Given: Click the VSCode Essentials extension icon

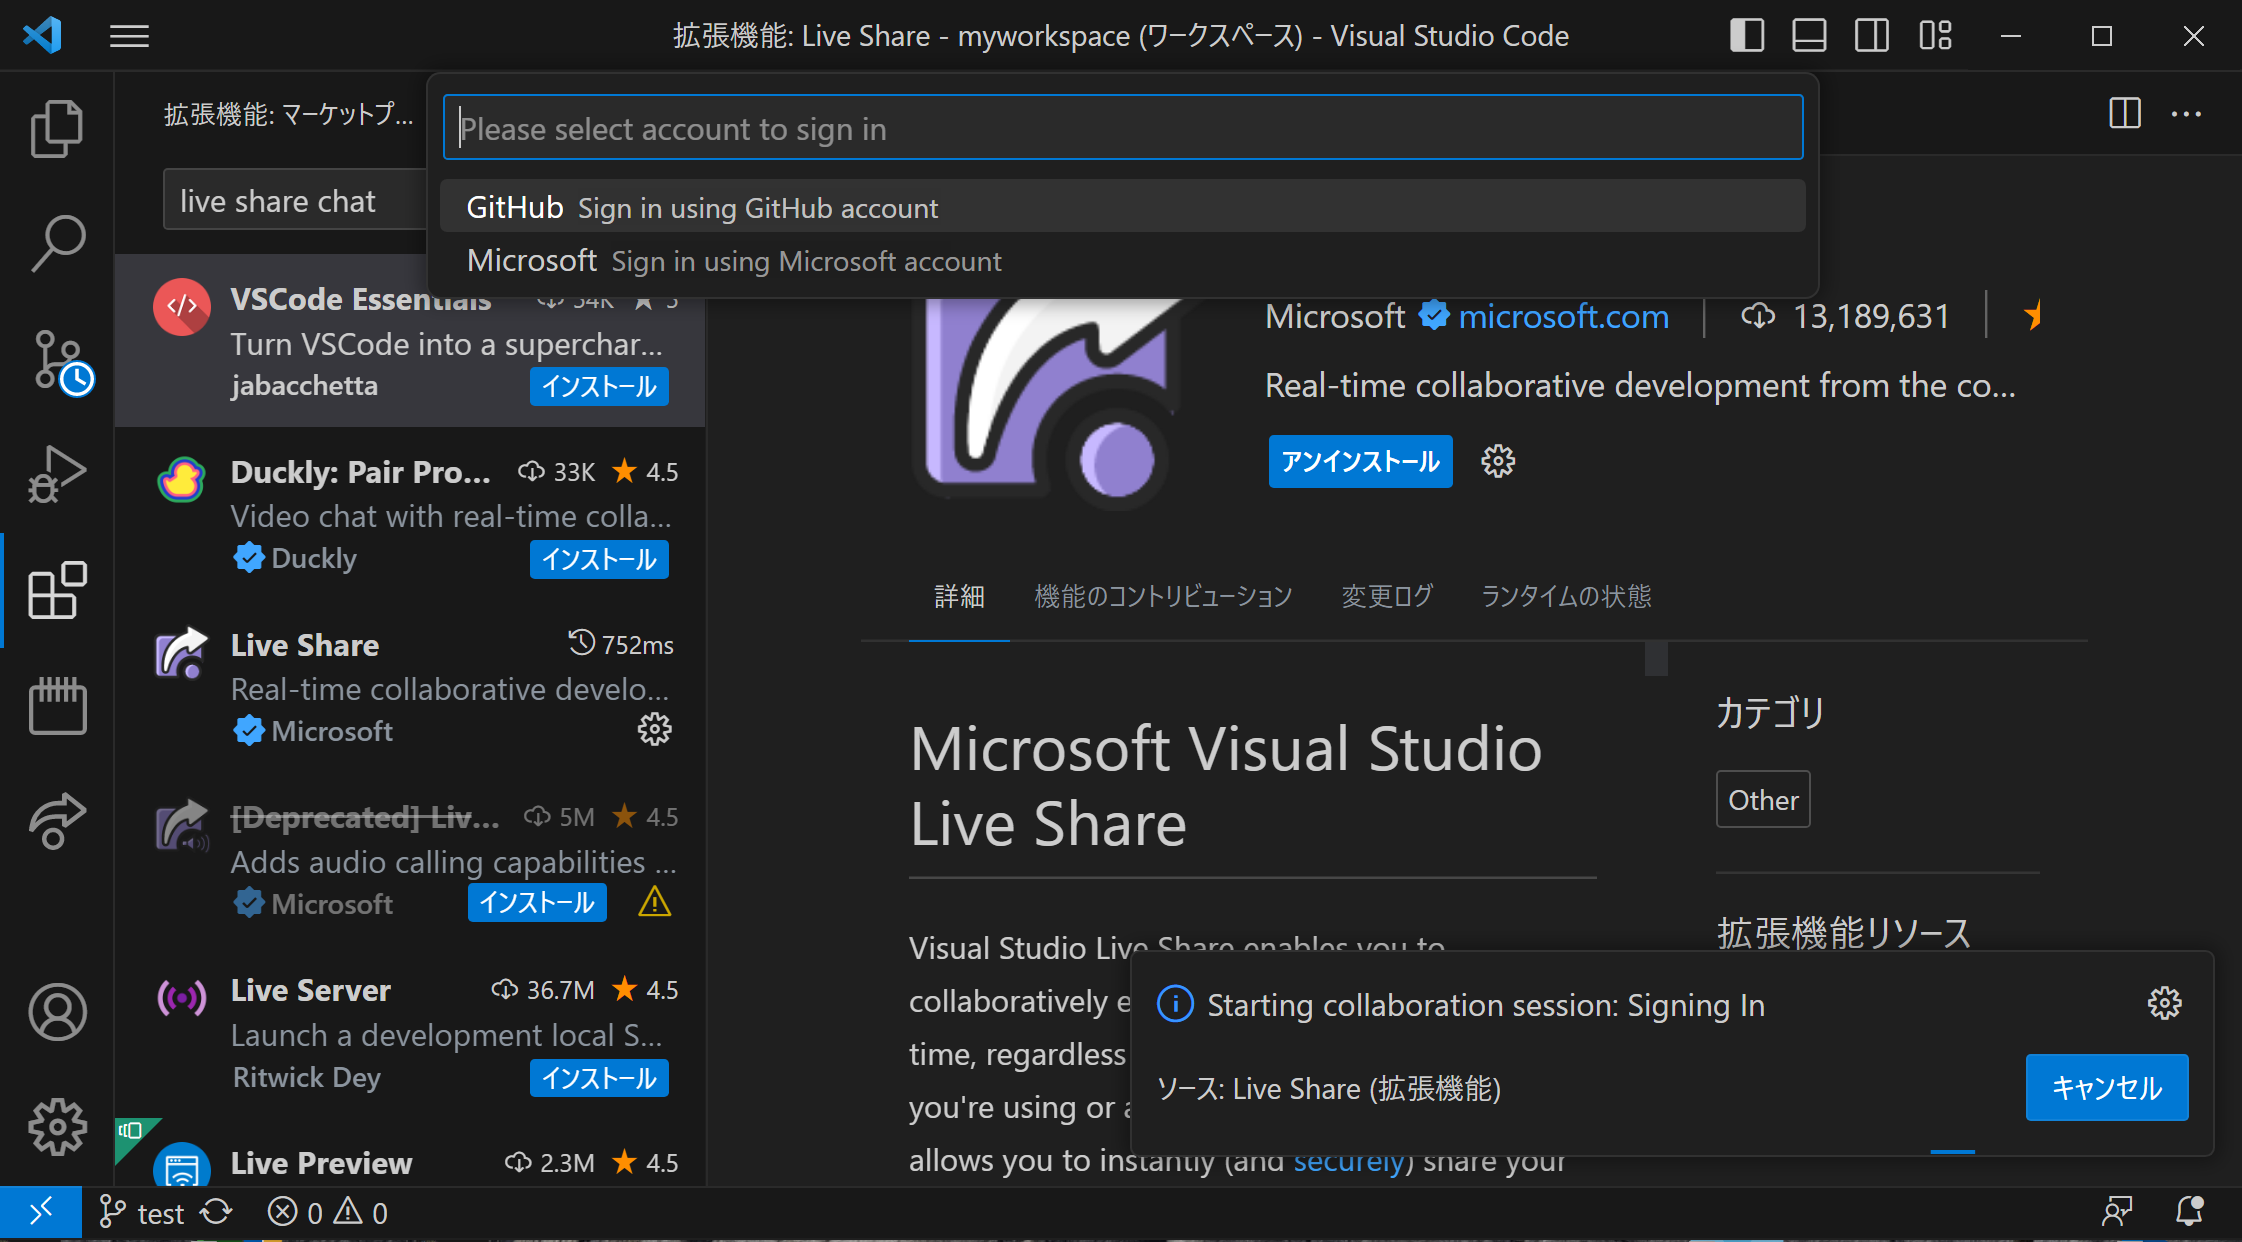Looking at the screenshot, I should 182,306.
